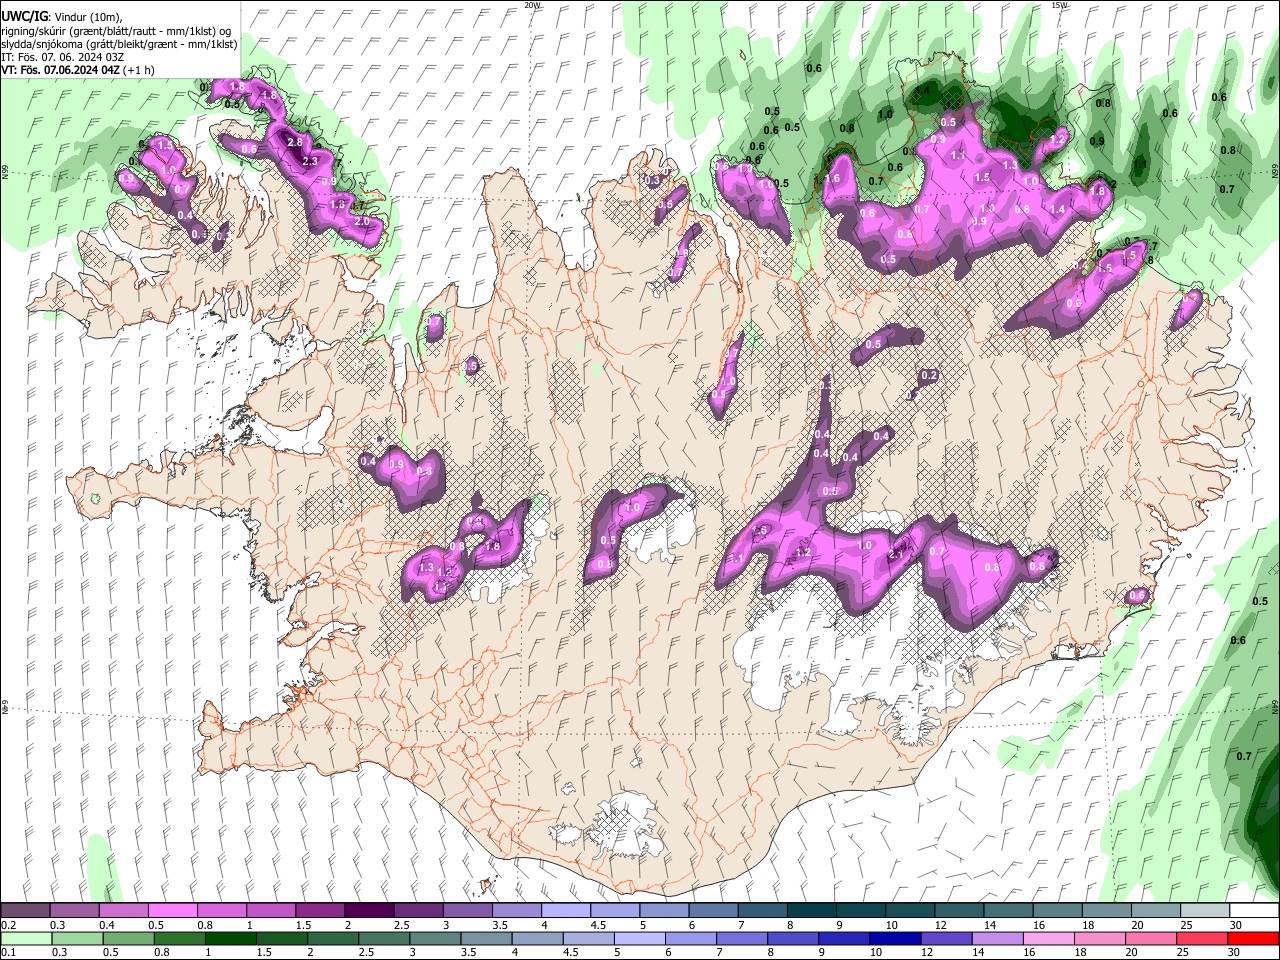This screenshot has width=1280, height=960.
Task: Click the white snow legend swatch at 30
Action: coord(1253,910)
